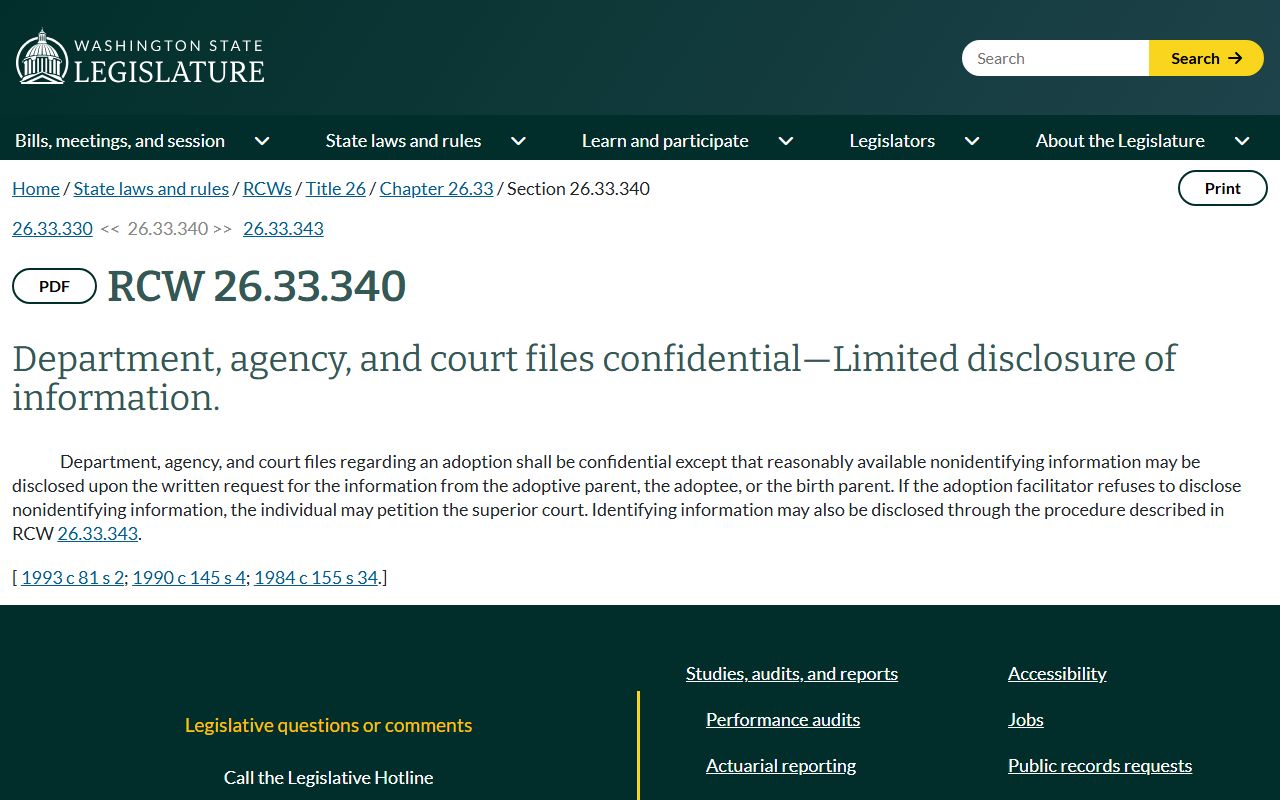
Task: Open the 1984 c 155 s 34 citation
Action: (x=316, y=577)
